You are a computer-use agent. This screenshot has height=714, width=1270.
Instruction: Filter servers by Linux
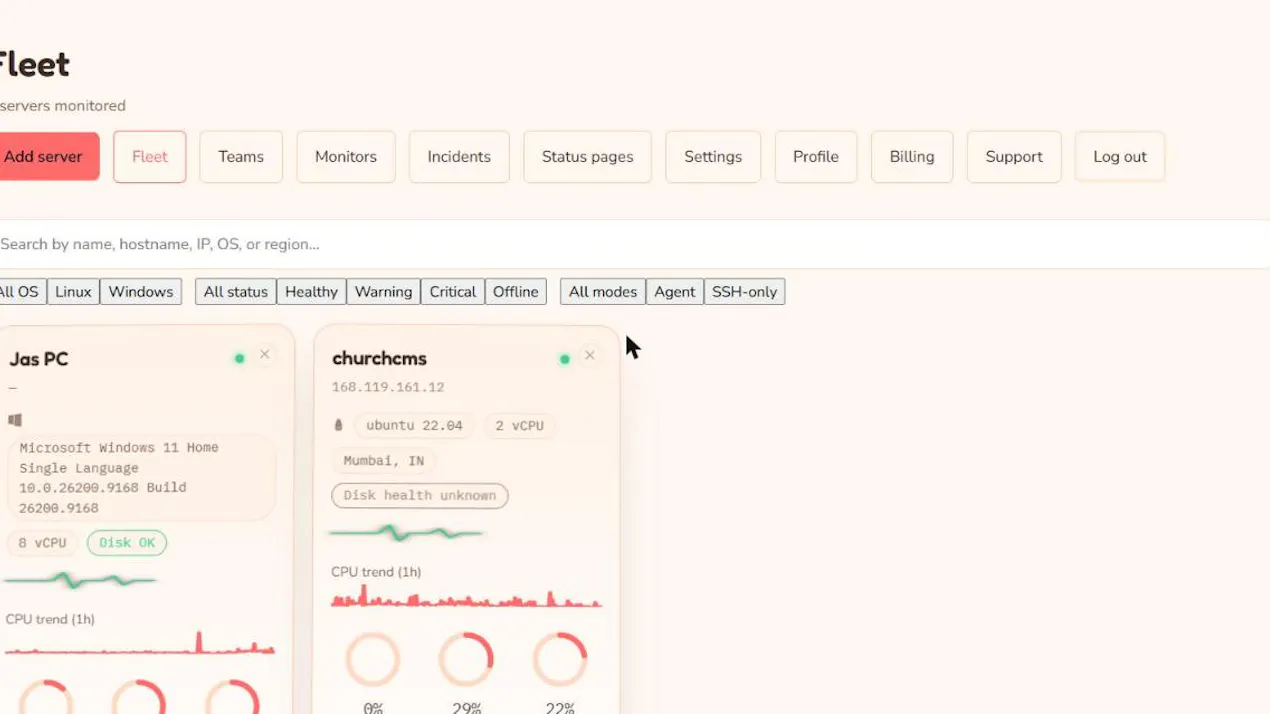[x=73, y=292]
